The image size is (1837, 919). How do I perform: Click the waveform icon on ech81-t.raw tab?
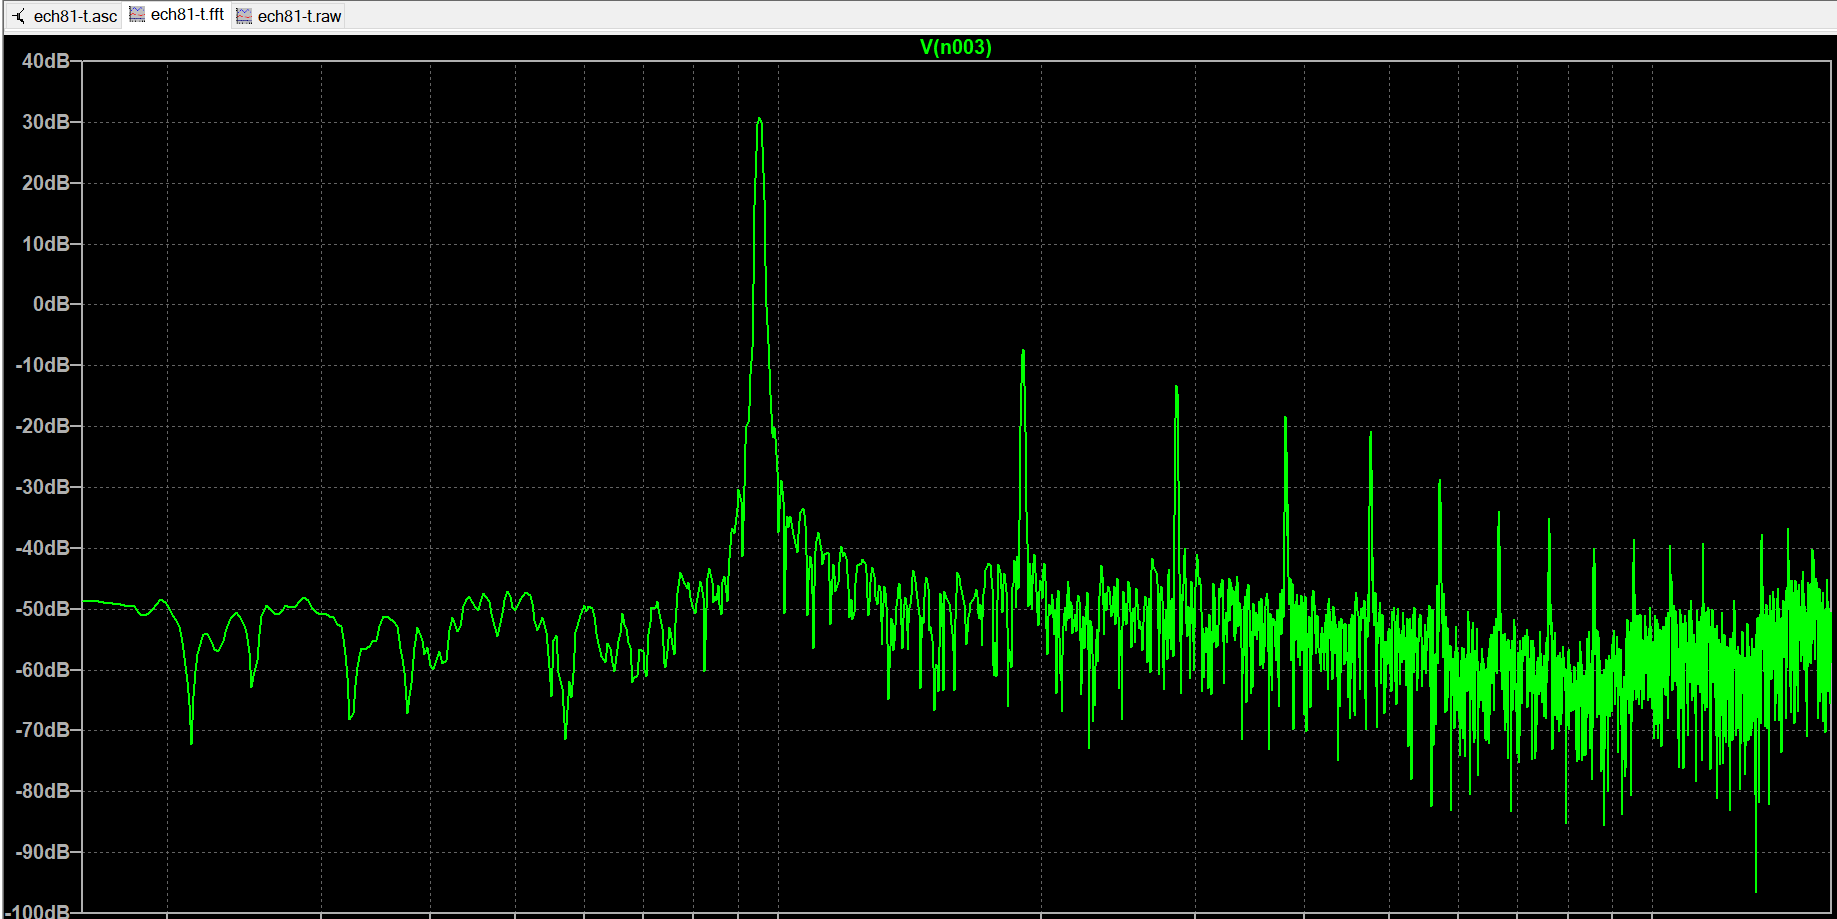tap(244, 16)
